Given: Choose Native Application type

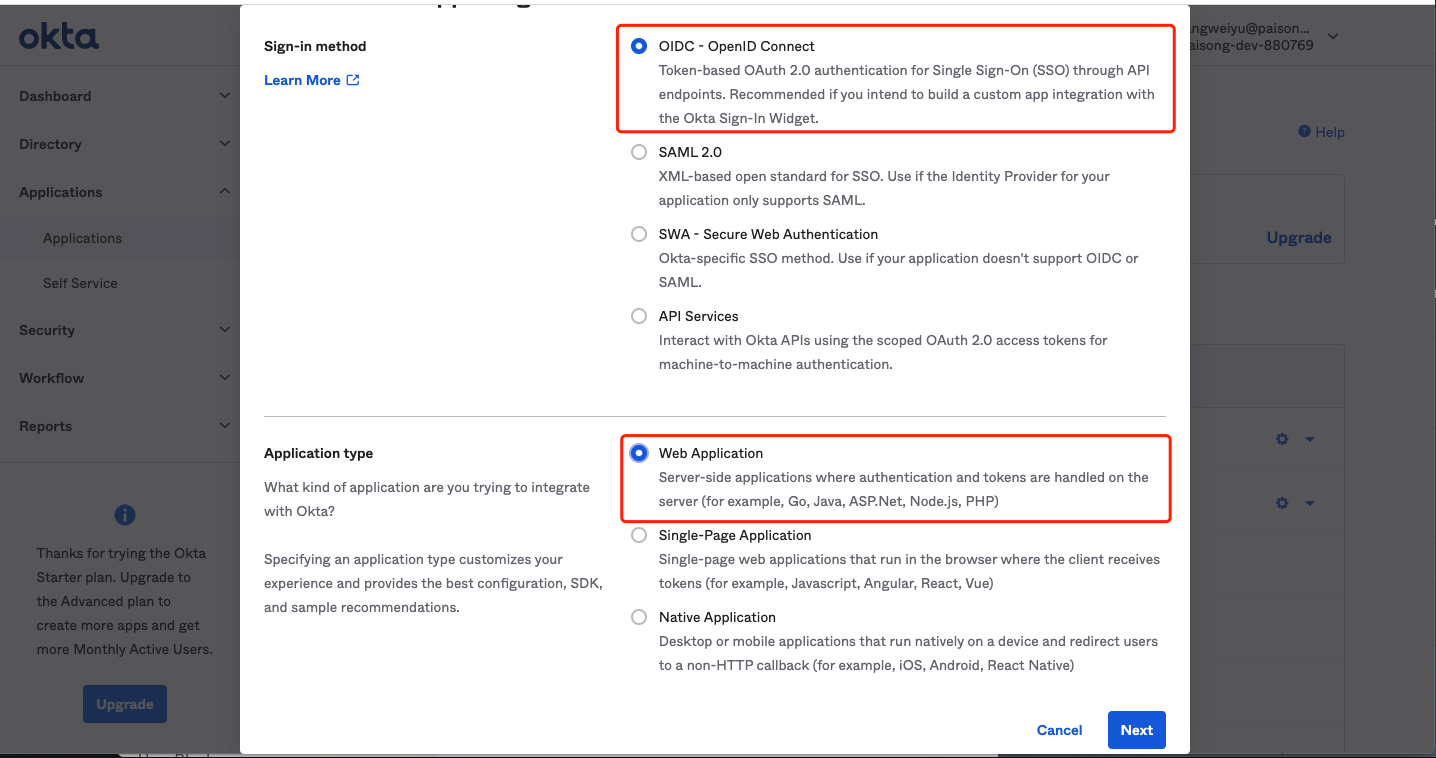Looking at the screenshot, I should 639,617.
